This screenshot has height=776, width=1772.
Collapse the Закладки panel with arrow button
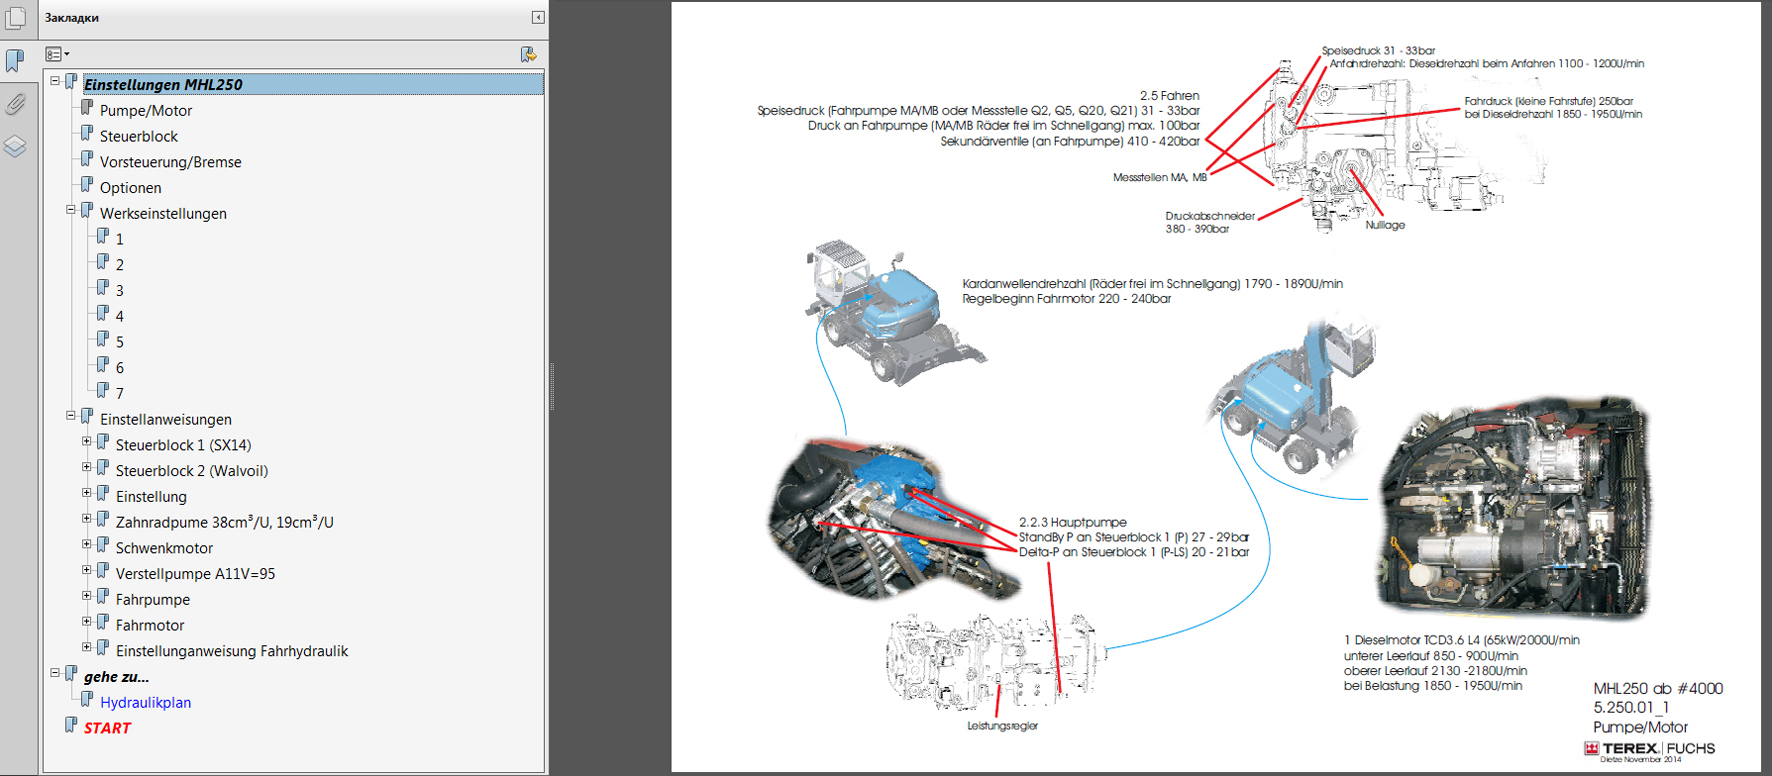[x=538, y=17]
